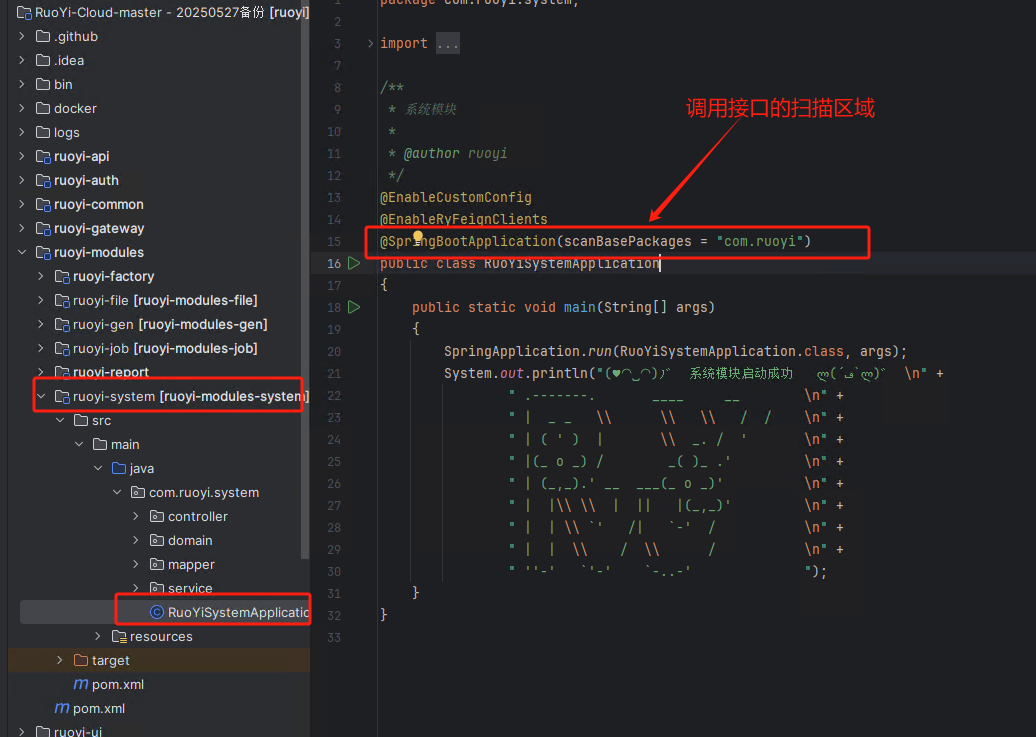The height and width of the screenshot is (737, 1036).
Task: Select the ruoyi-api module row
Action: [159, 156]
